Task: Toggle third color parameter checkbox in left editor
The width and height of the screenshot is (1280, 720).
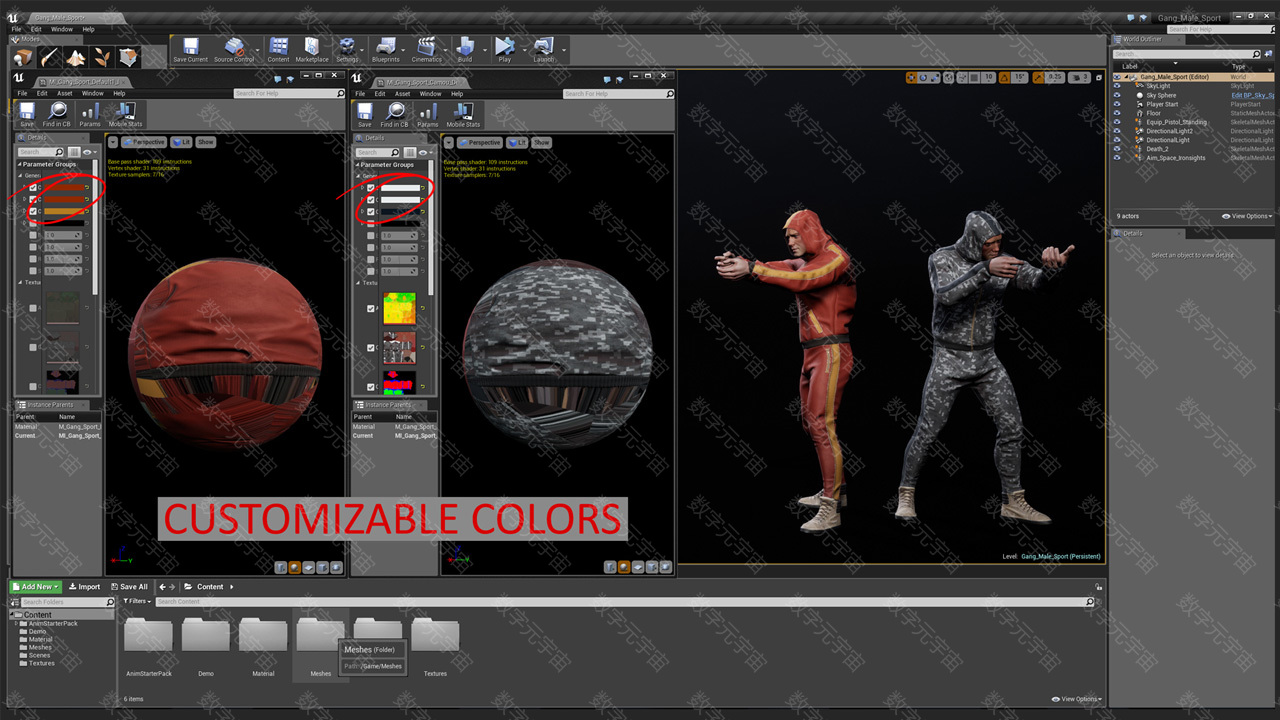Action: pos(33,211)
